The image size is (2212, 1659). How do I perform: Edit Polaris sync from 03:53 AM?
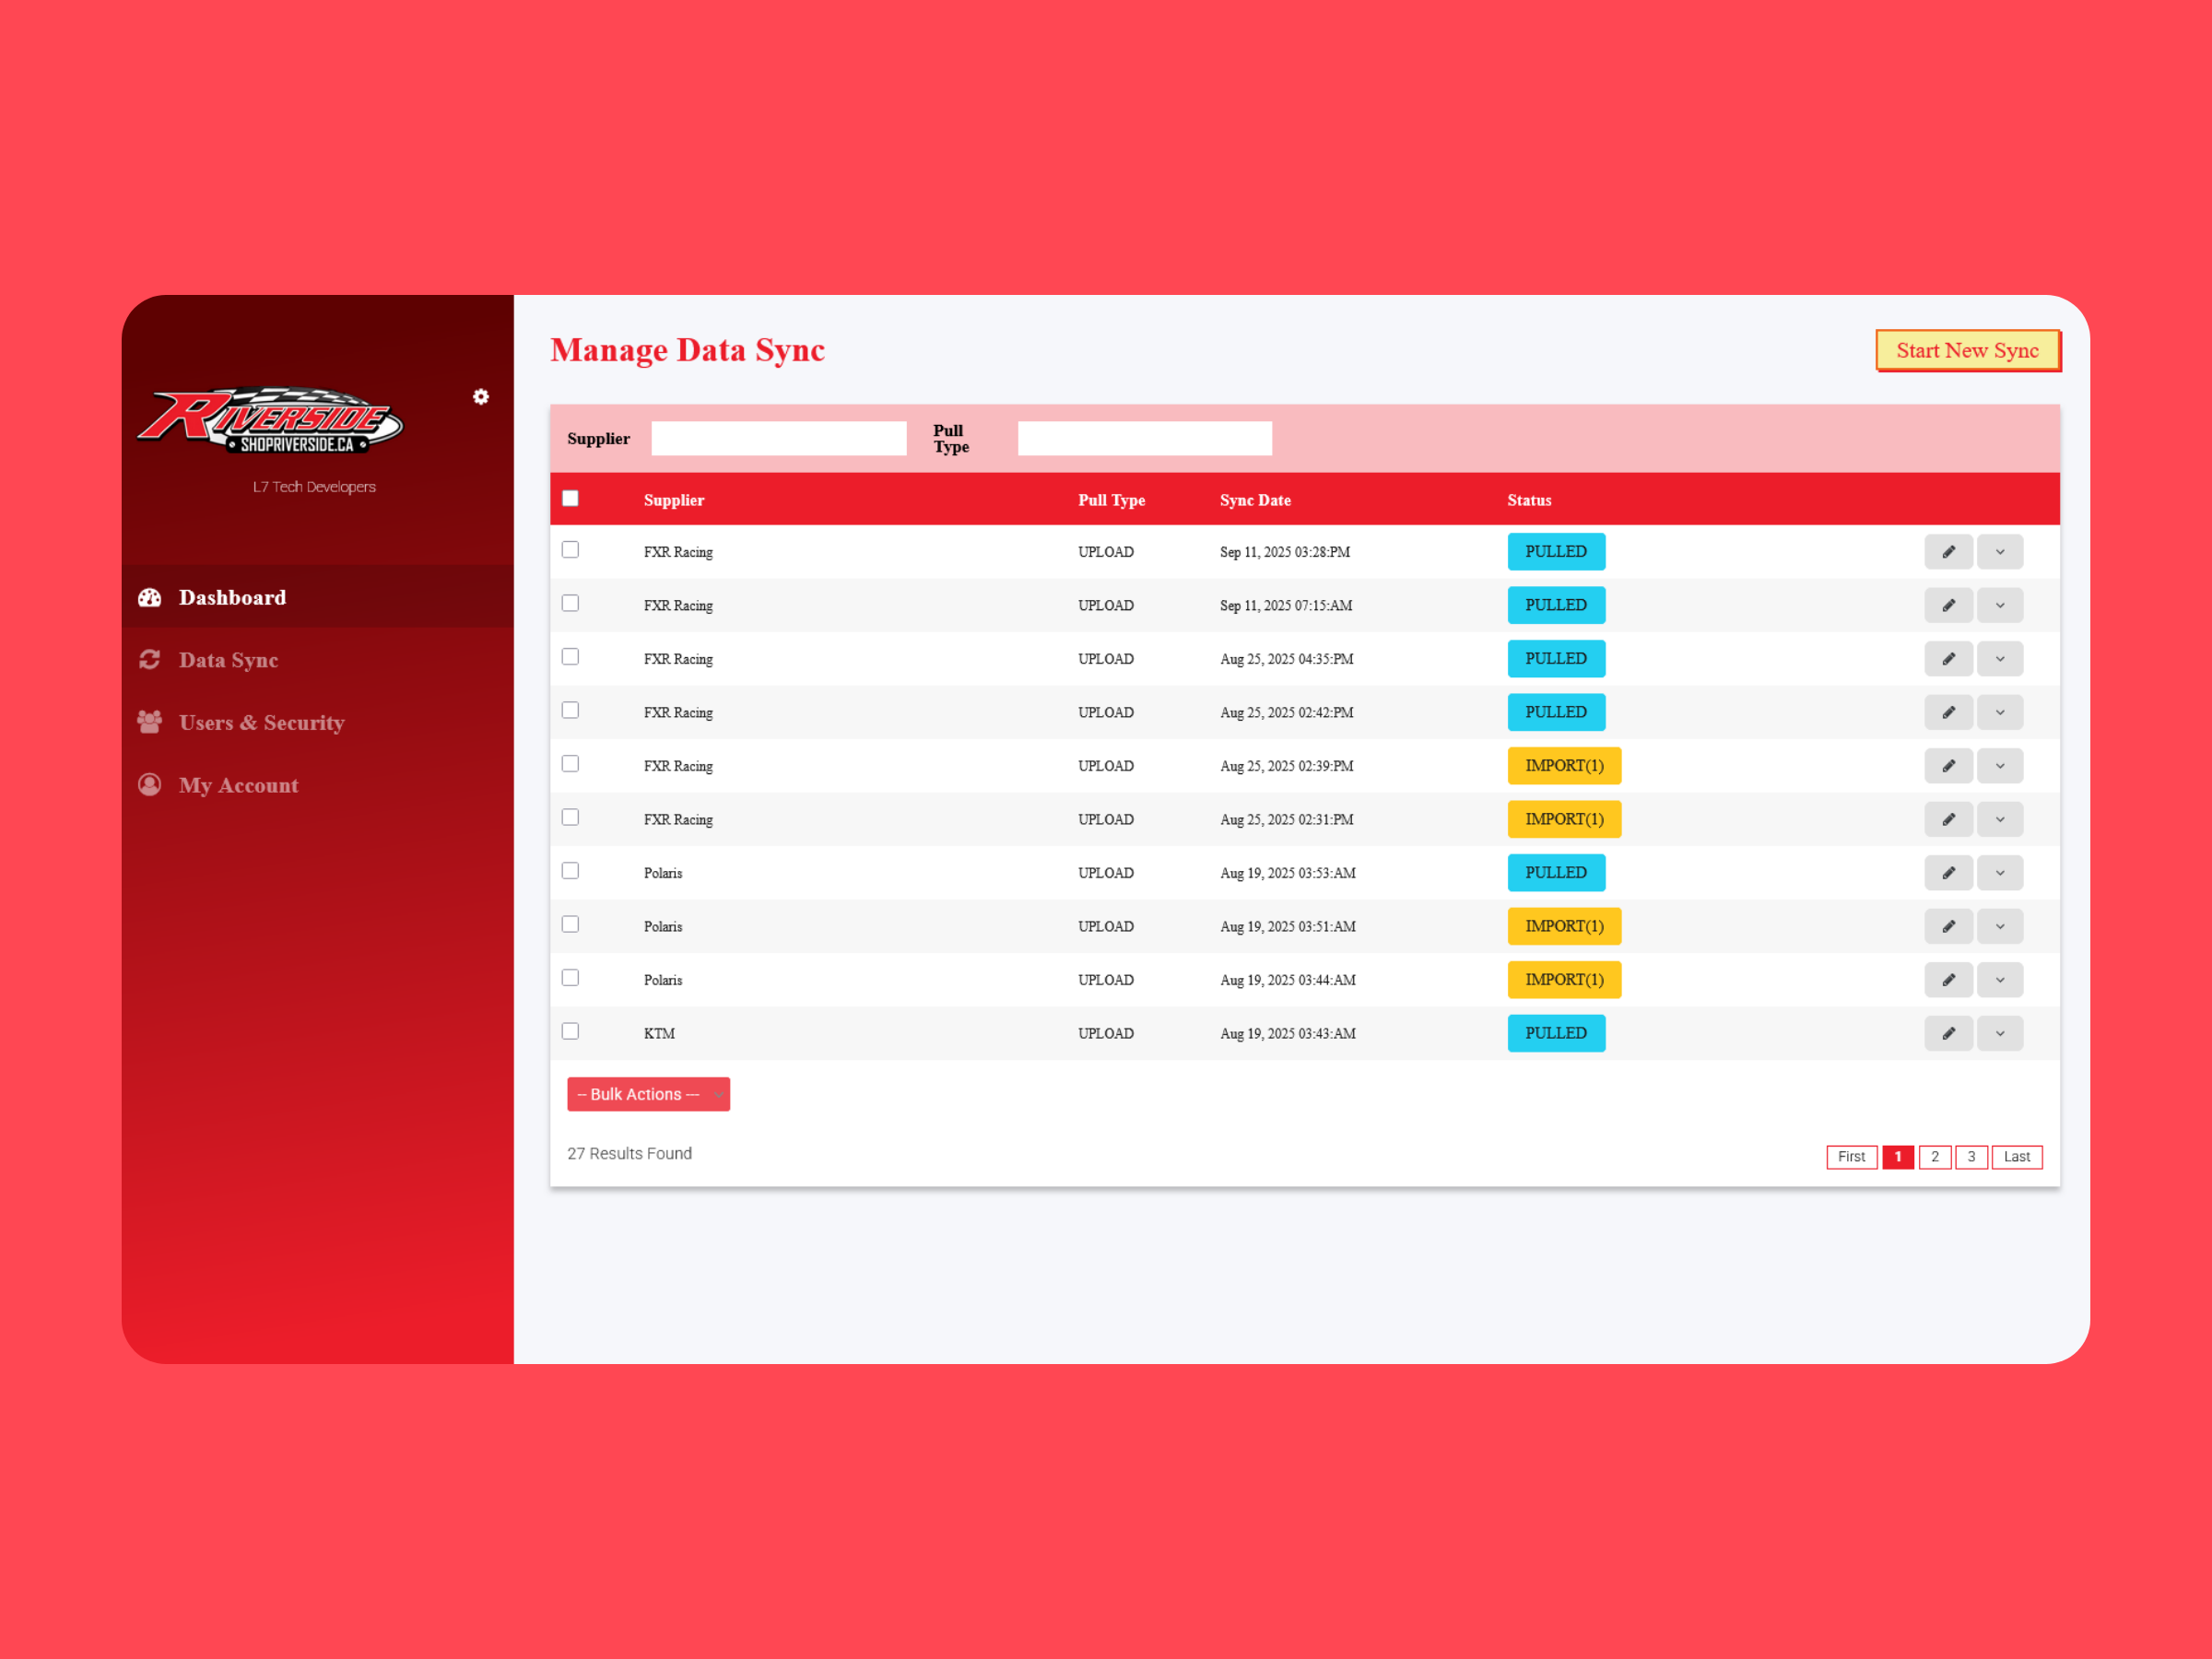(x=1948, y=873)
